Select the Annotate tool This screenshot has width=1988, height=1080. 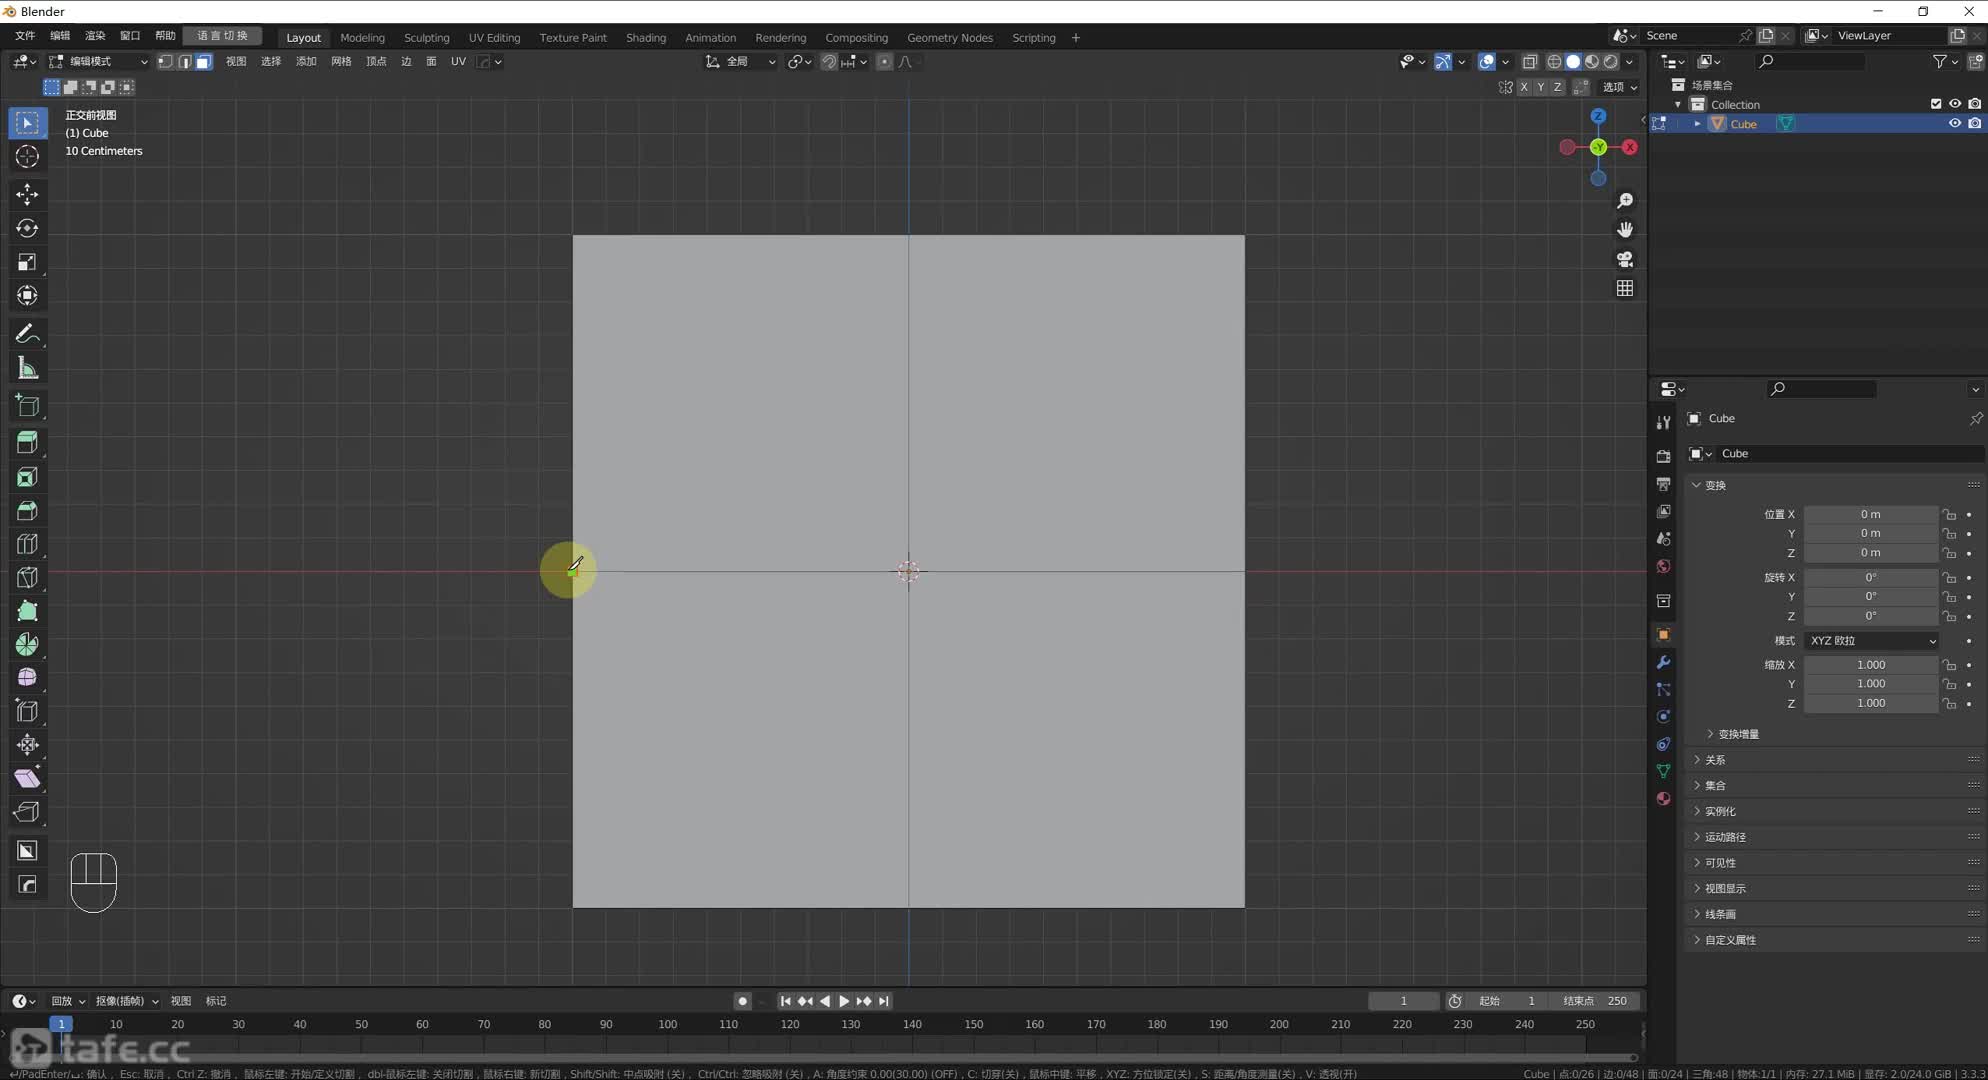tap(27, 333)
